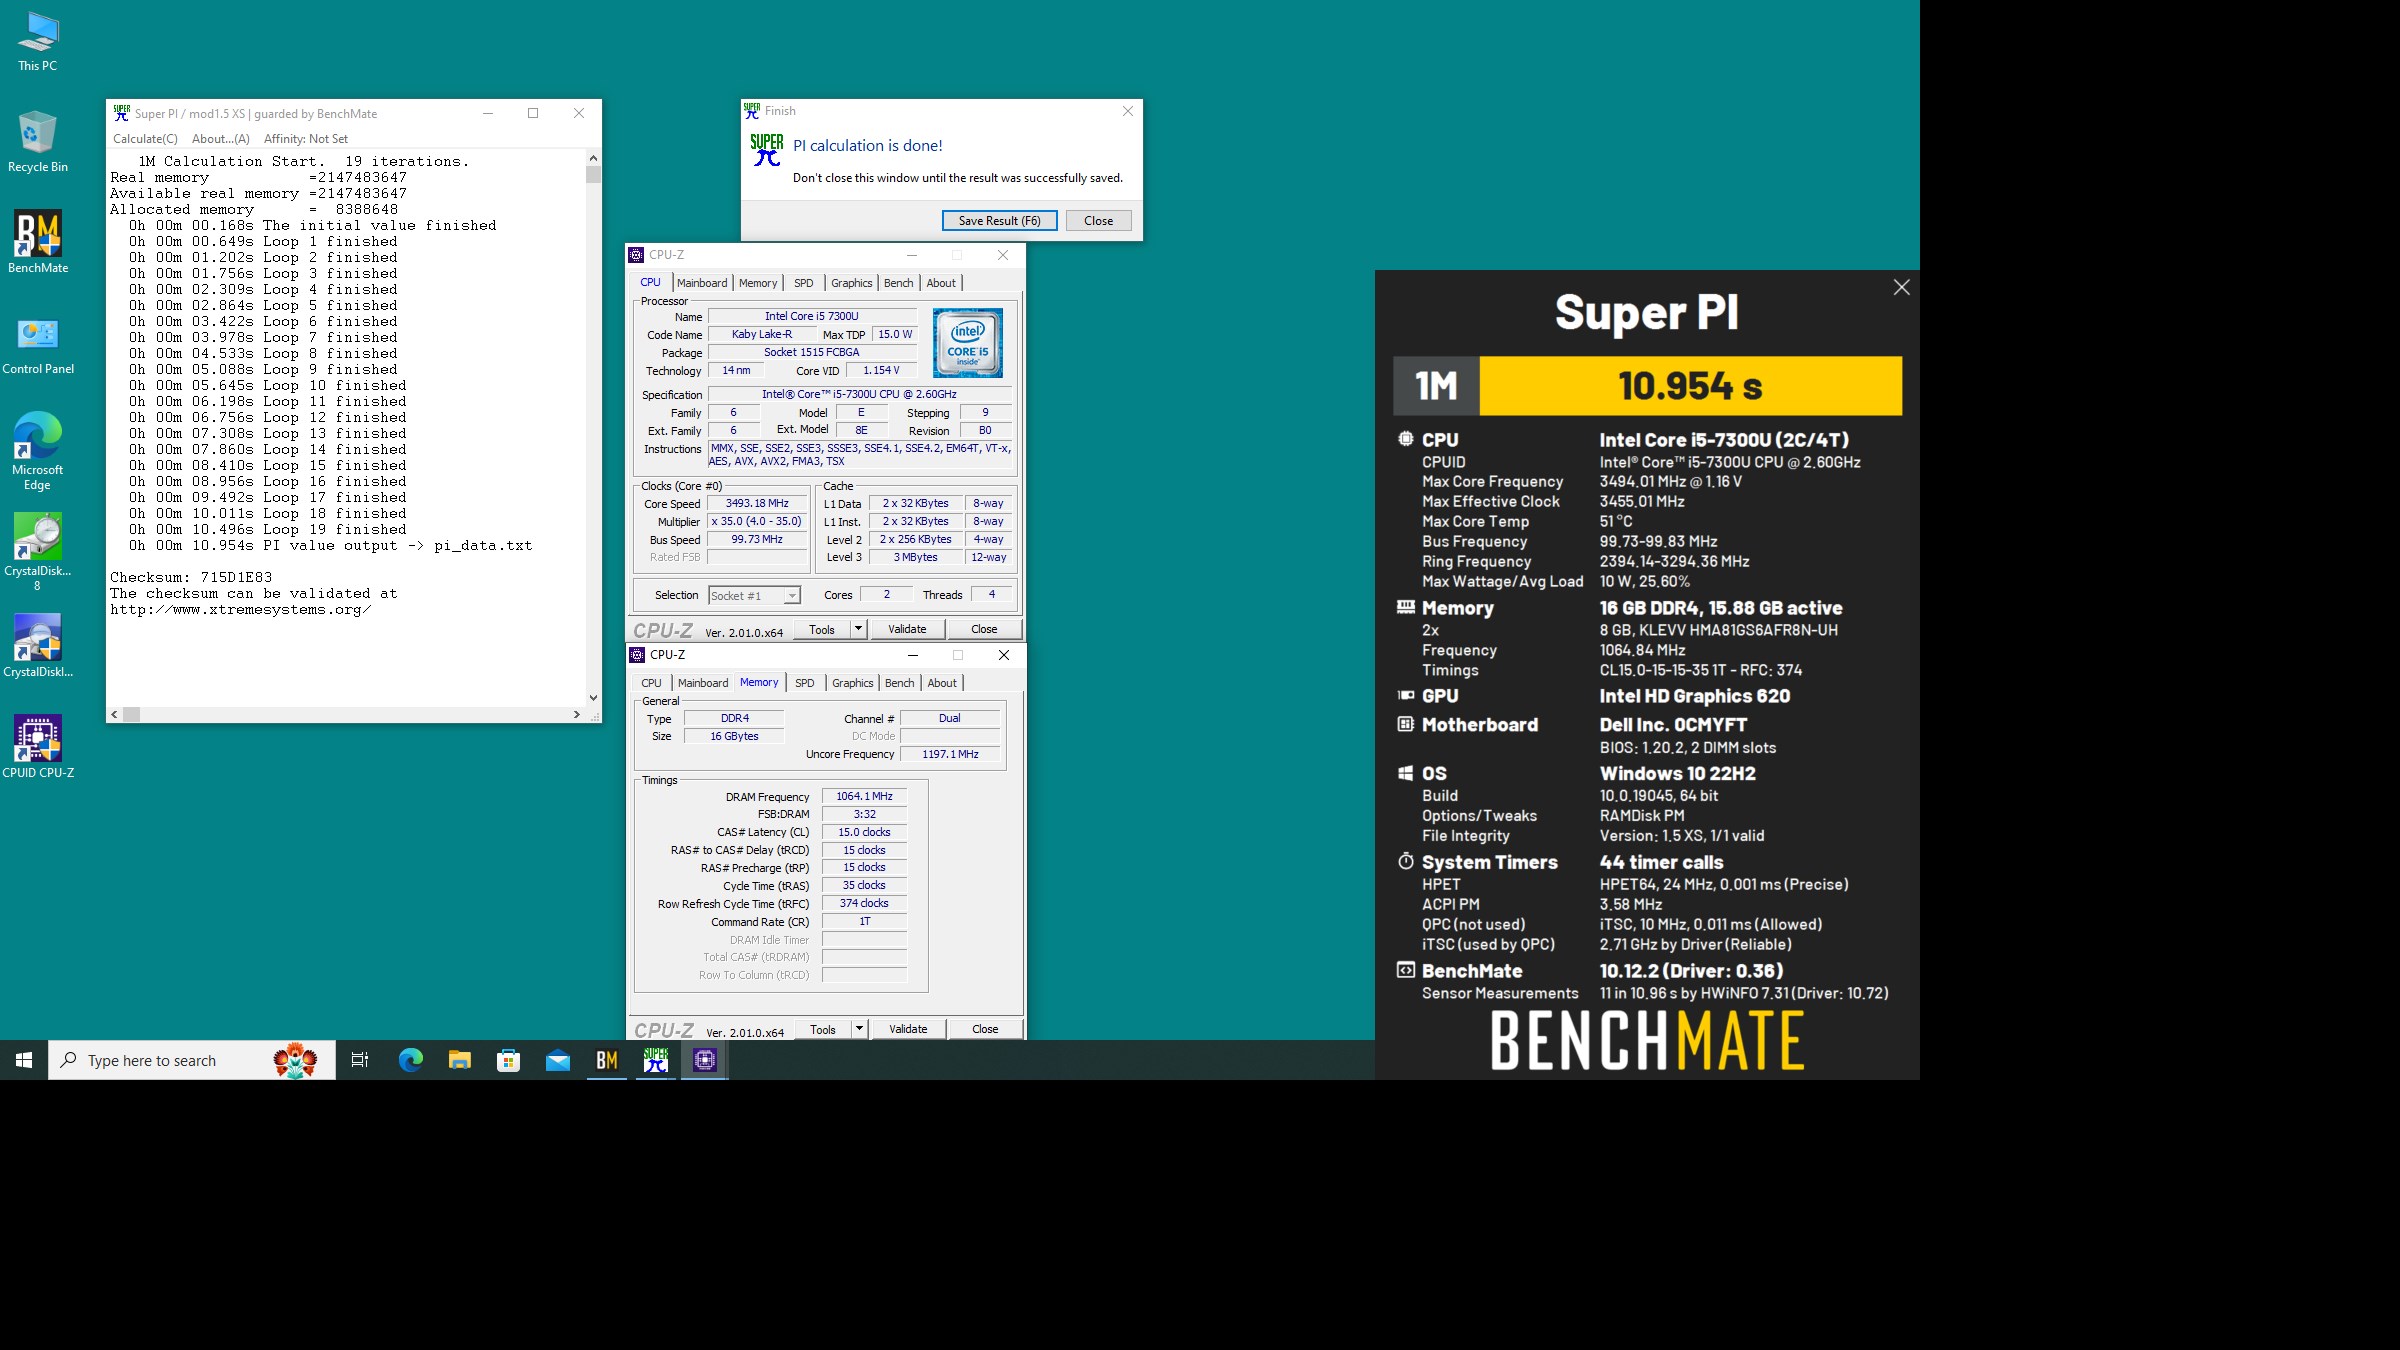2400x1350 pixels.
Task: Click Validate in upper CPU-Z
Action: click(x=907, y=629)
